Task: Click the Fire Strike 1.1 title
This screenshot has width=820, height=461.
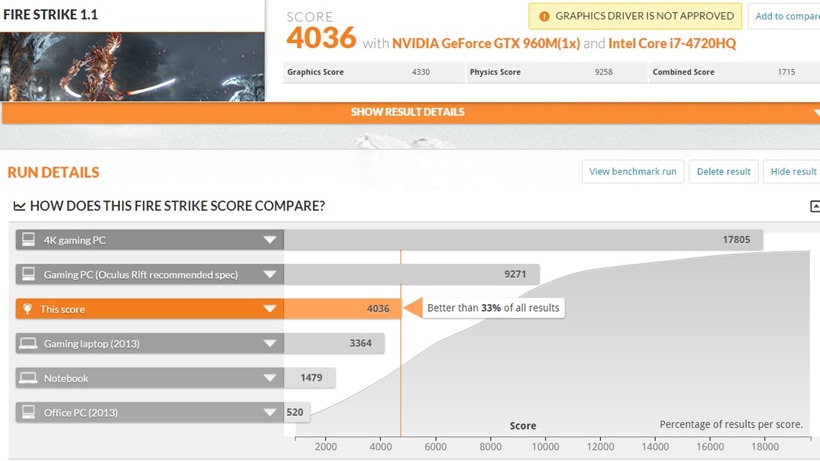Action: coord(50,15)
